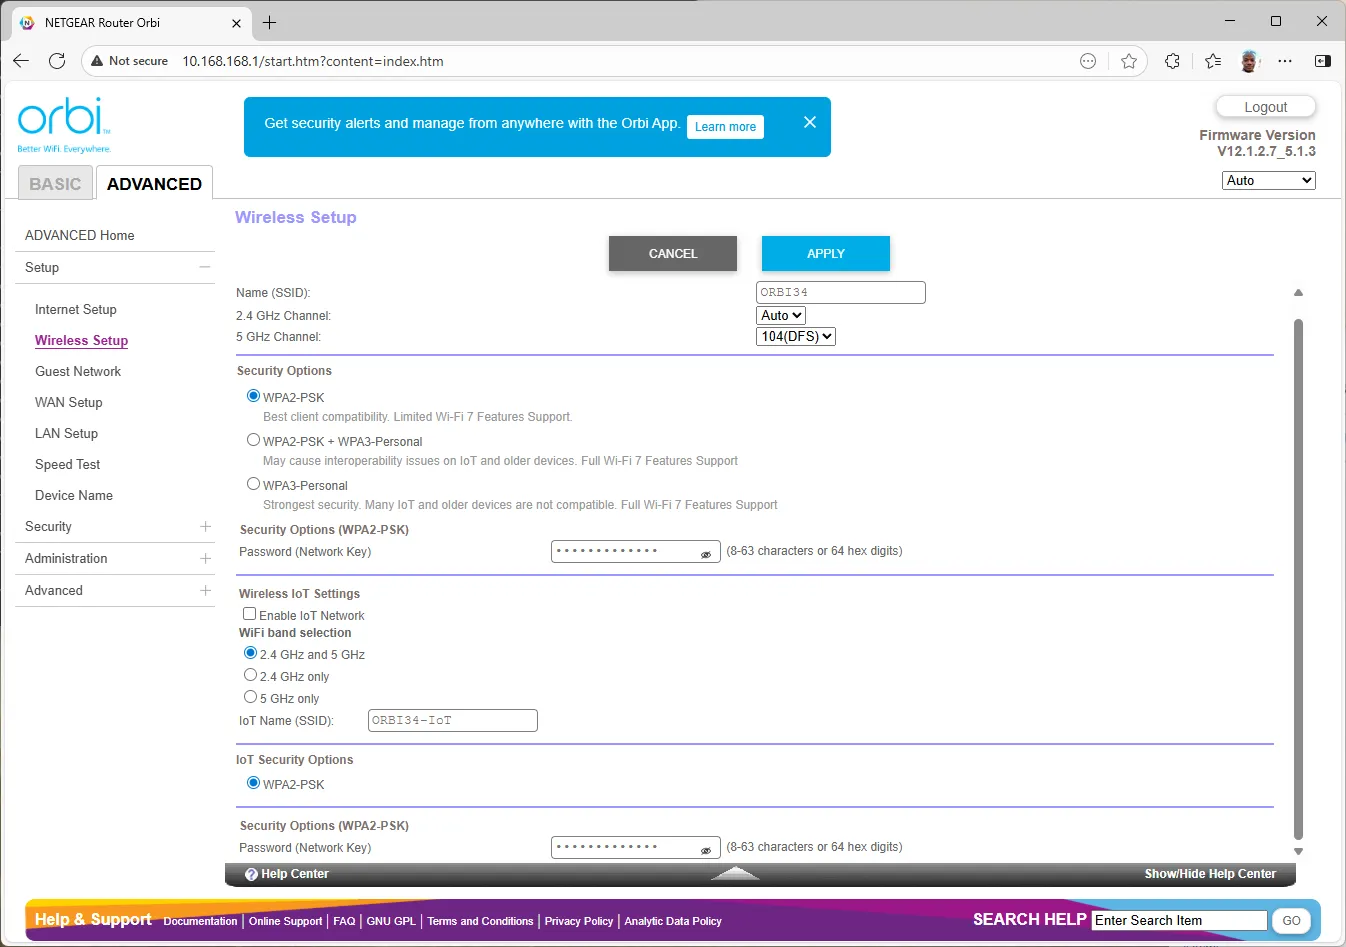The width and height of the screenshot is (1346, 947).
Task: Open the browser extensions puzzle icon
Action: pyautogui.click(x=1172, y=61)
